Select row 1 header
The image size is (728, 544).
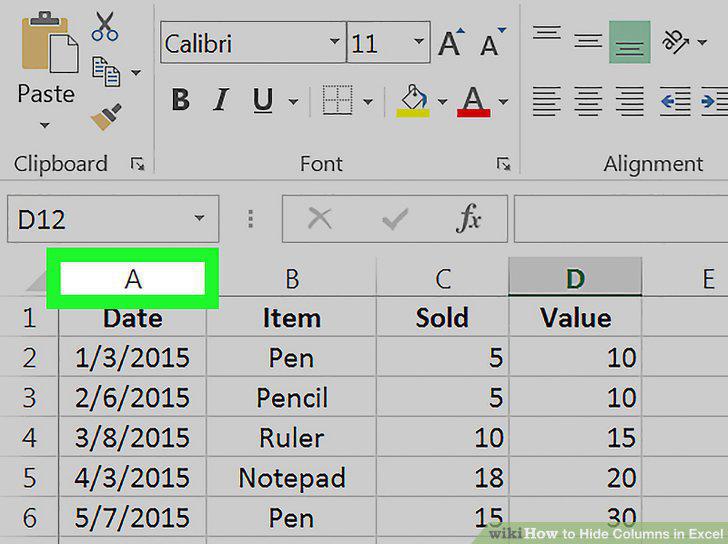coord(29,318)
